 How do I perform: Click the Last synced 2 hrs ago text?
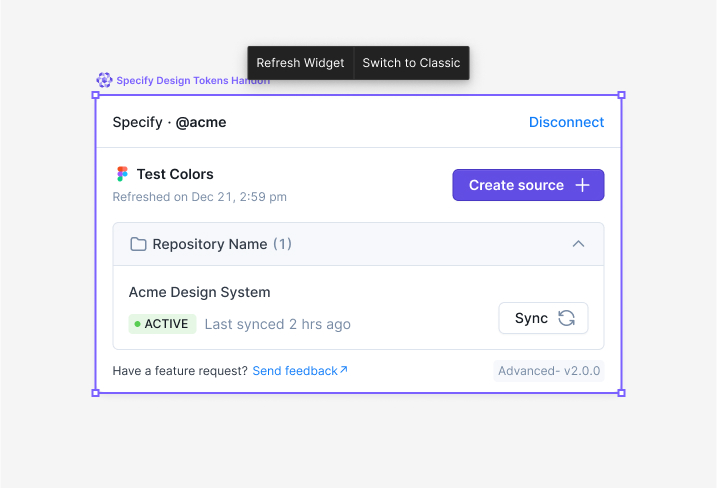pyautogui.click(x=278, y=324)
